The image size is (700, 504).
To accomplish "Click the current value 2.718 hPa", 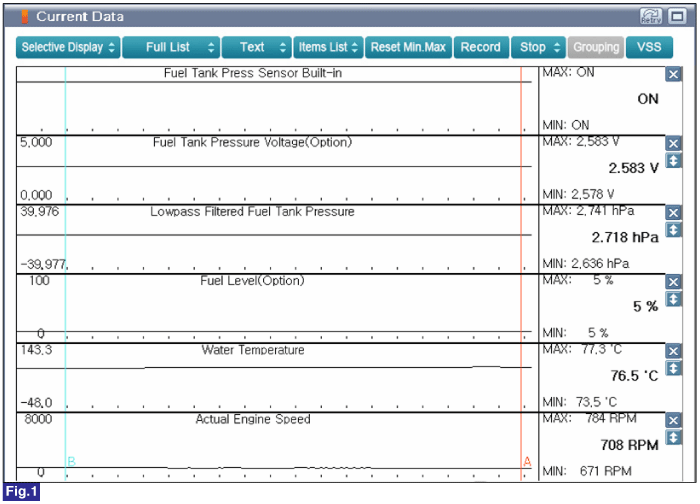I will (x=625, y=237).
